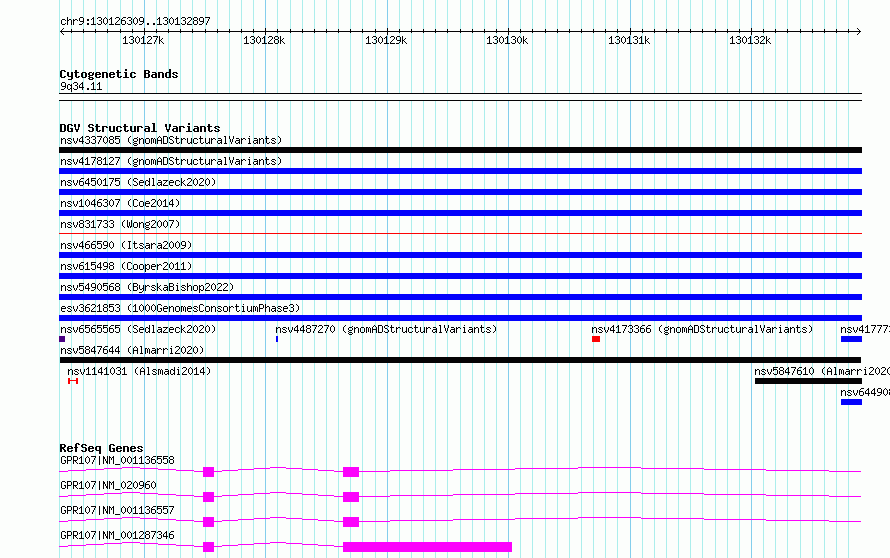The height and width of the screenshot is (558, 890).
Task: Click second exon of GPR107 NM_001136558
Action: 351,472
